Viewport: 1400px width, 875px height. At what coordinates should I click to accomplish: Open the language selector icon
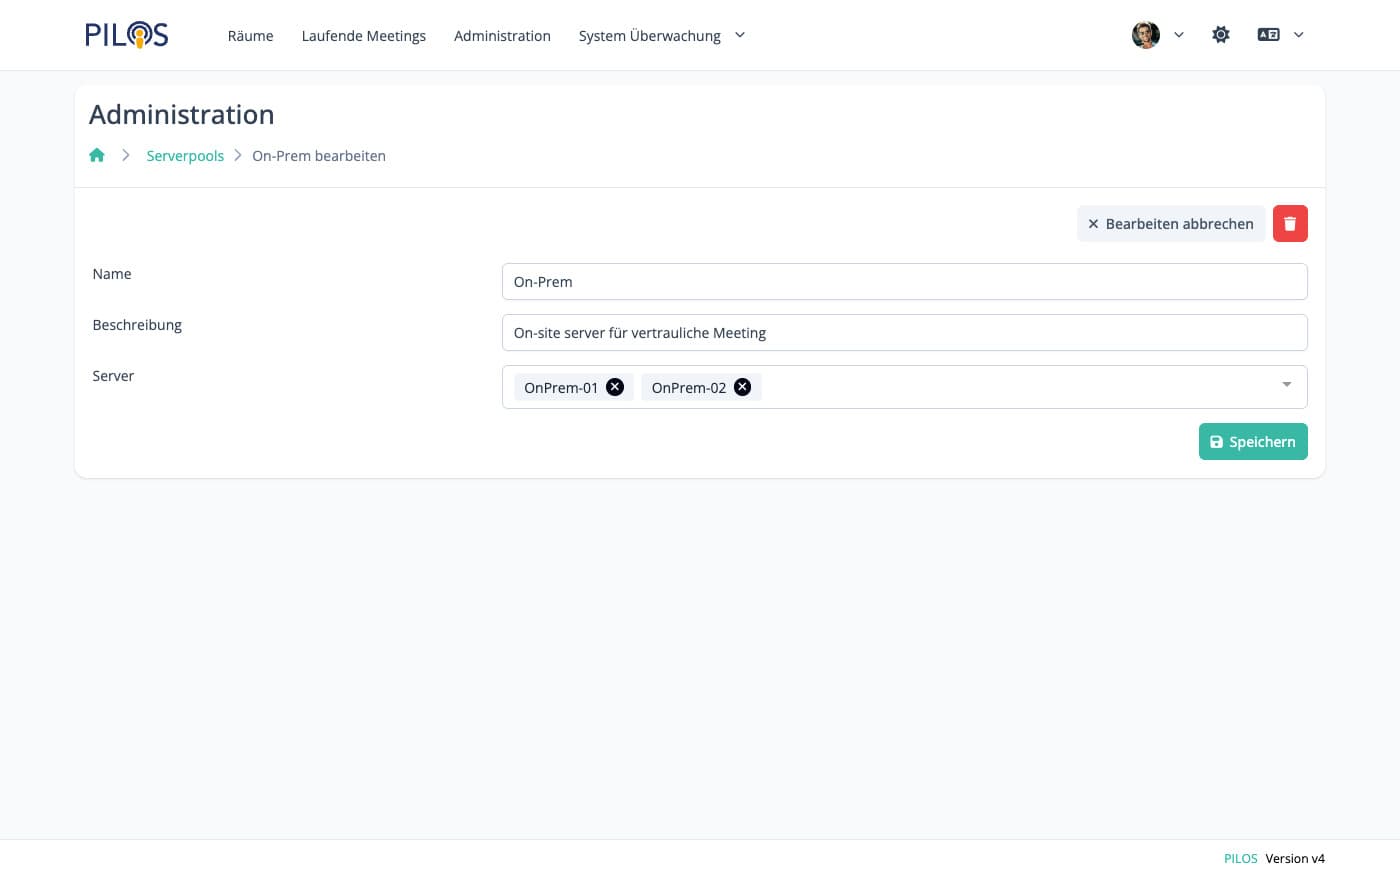pyautogui.click(x=1268, y=35)
